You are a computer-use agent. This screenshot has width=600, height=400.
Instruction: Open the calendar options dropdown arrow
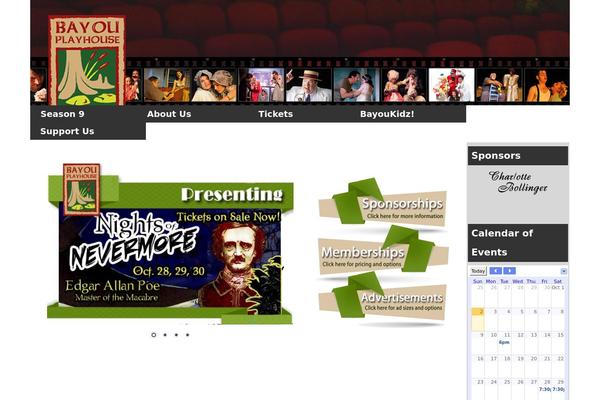[564, 271]
